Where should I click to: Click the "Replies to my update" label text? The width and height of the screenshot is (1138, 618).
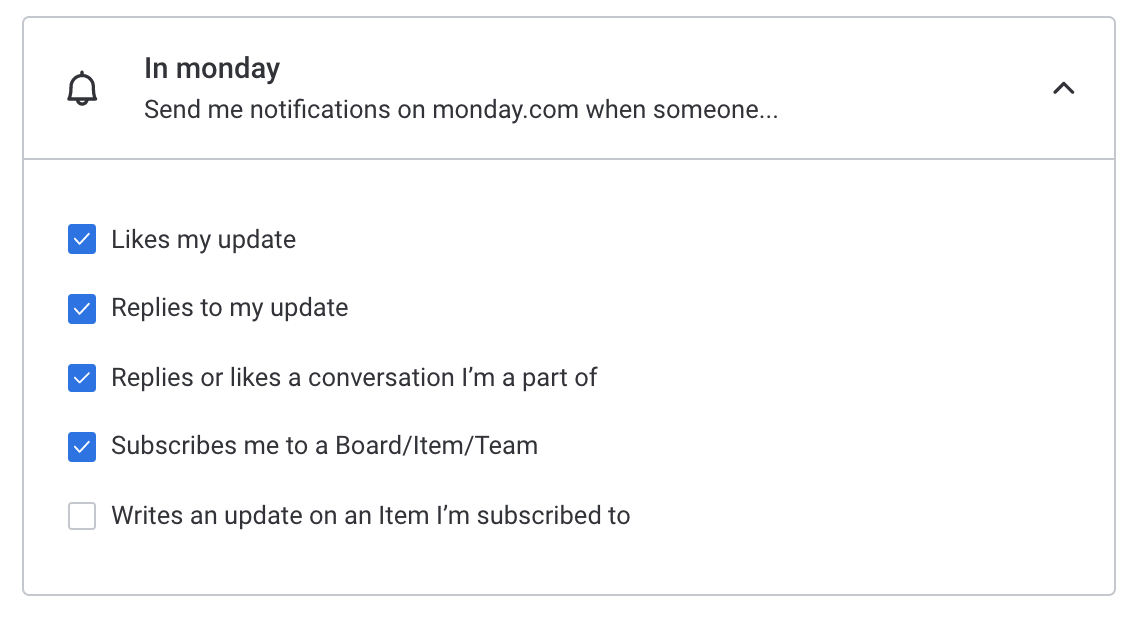point(229,308)
